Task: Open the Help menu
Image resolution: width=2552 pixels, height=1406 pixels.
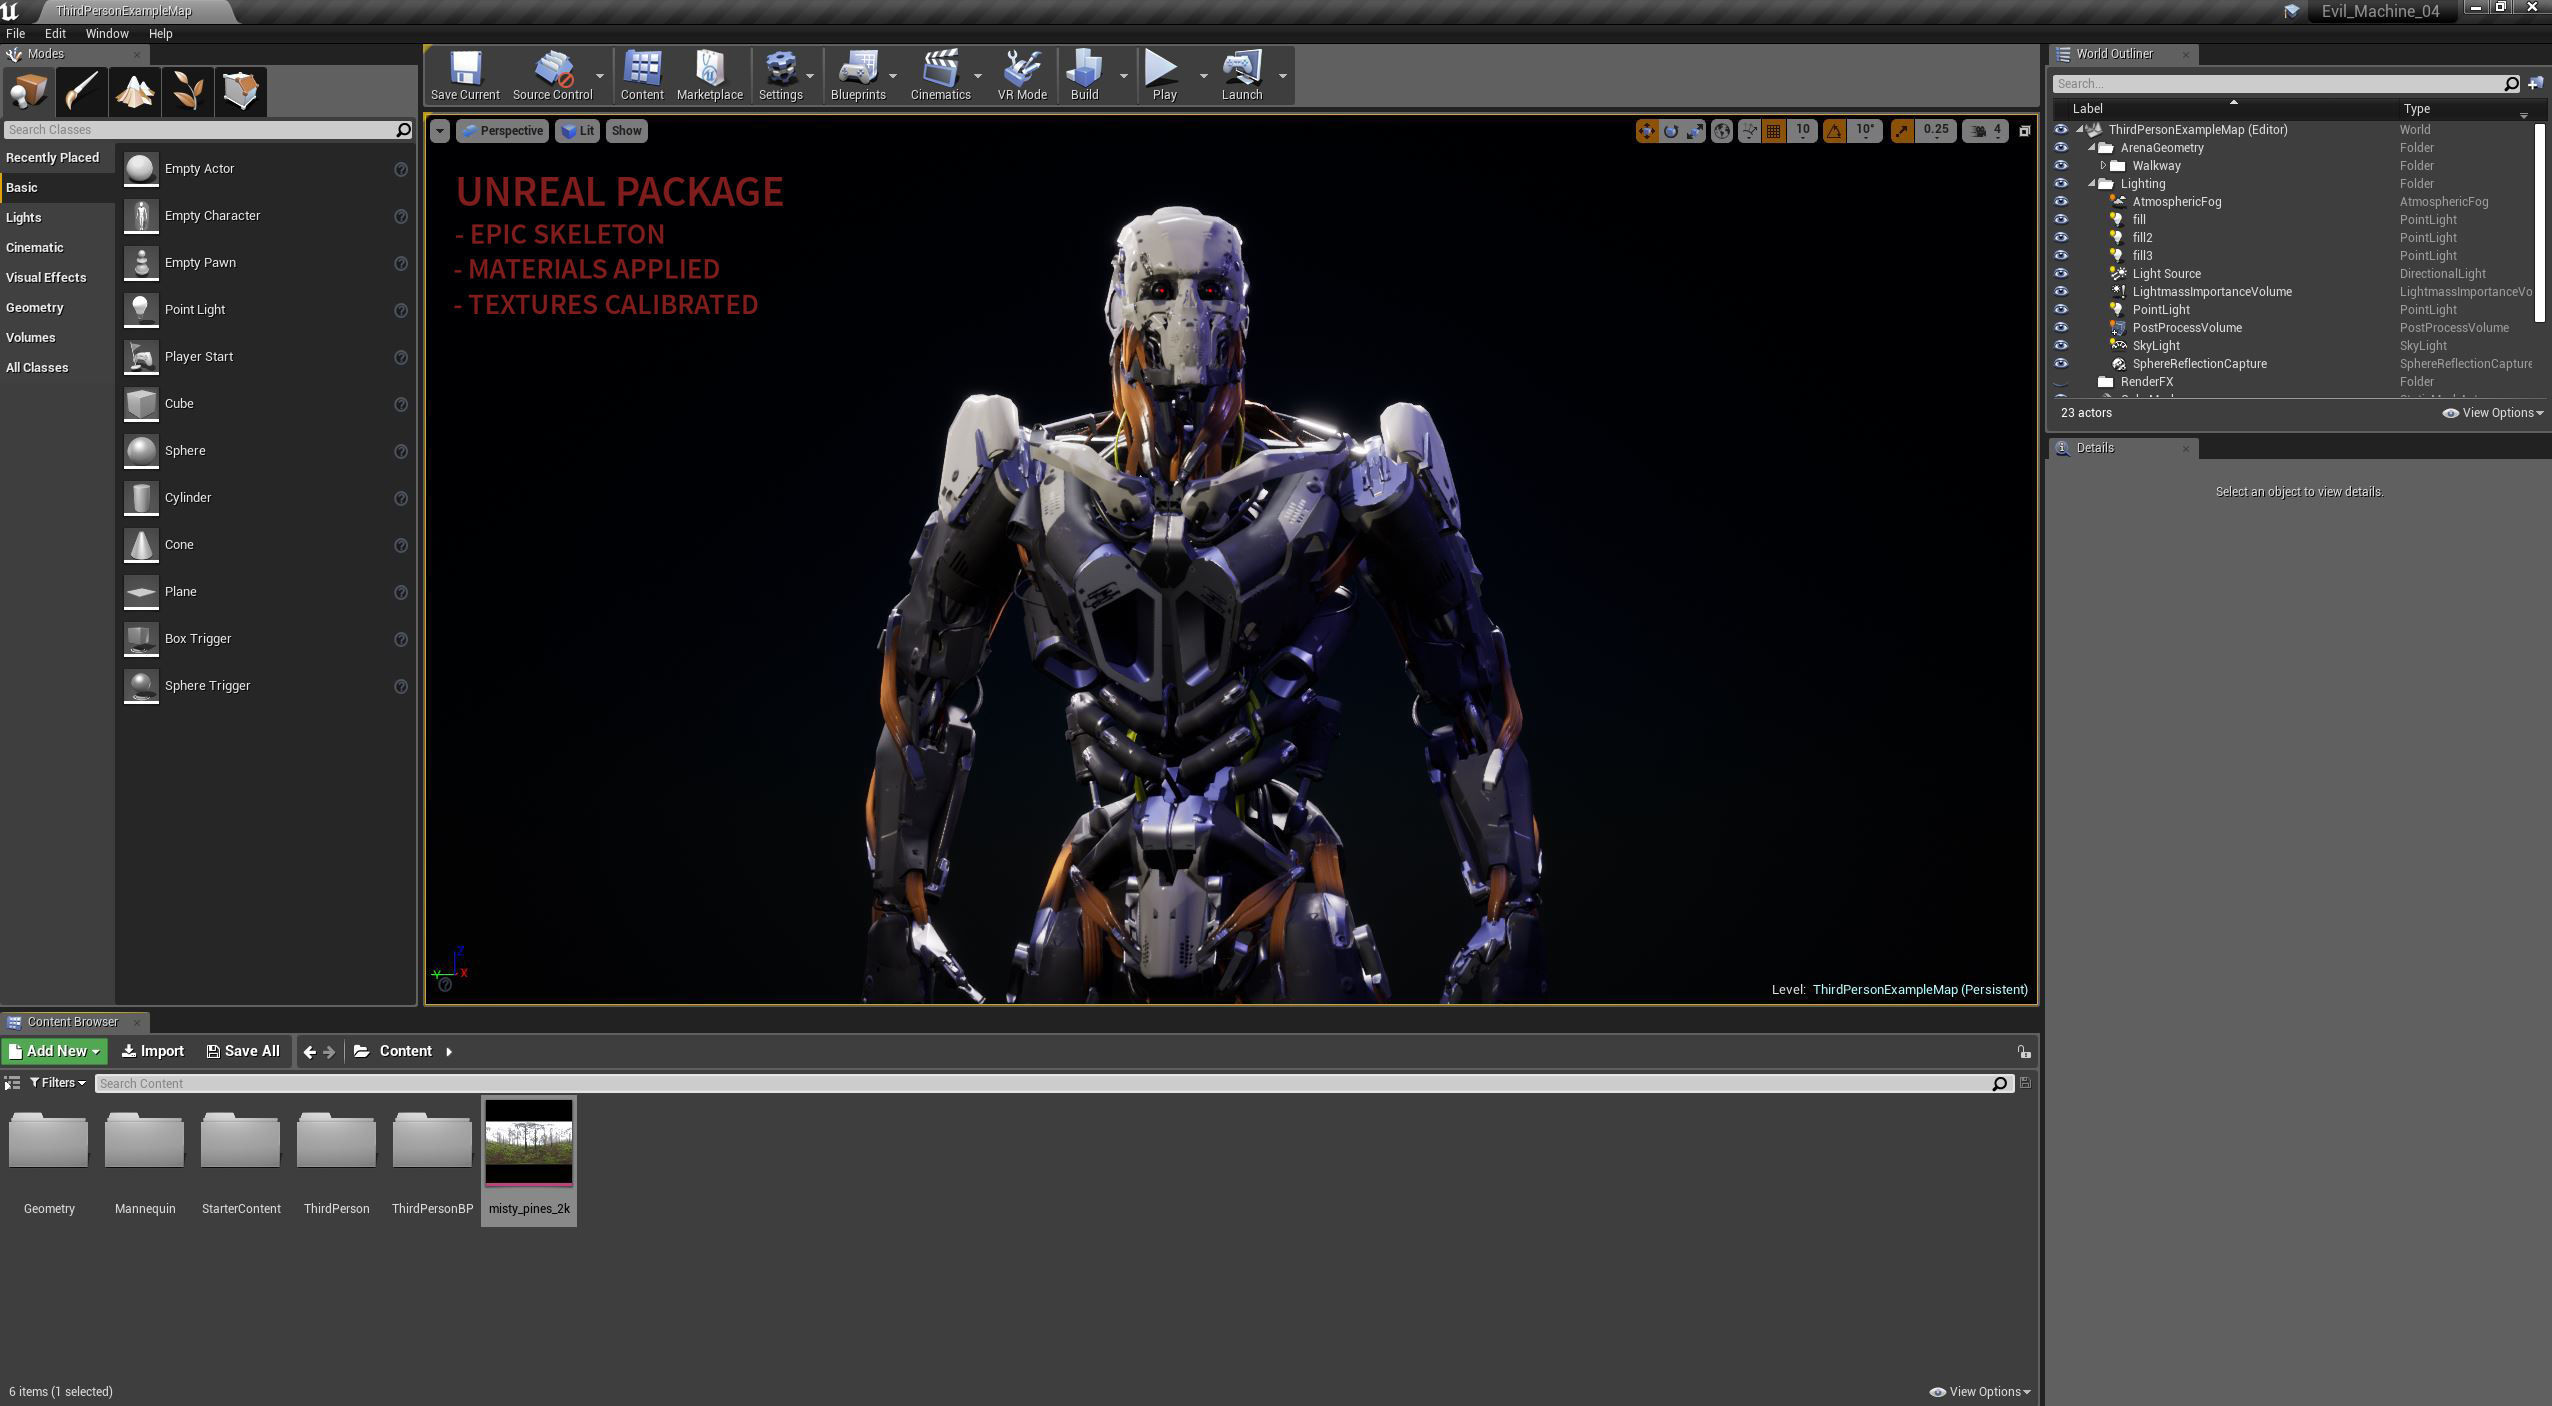Action: pyautogui.click(x=160, y=34)
